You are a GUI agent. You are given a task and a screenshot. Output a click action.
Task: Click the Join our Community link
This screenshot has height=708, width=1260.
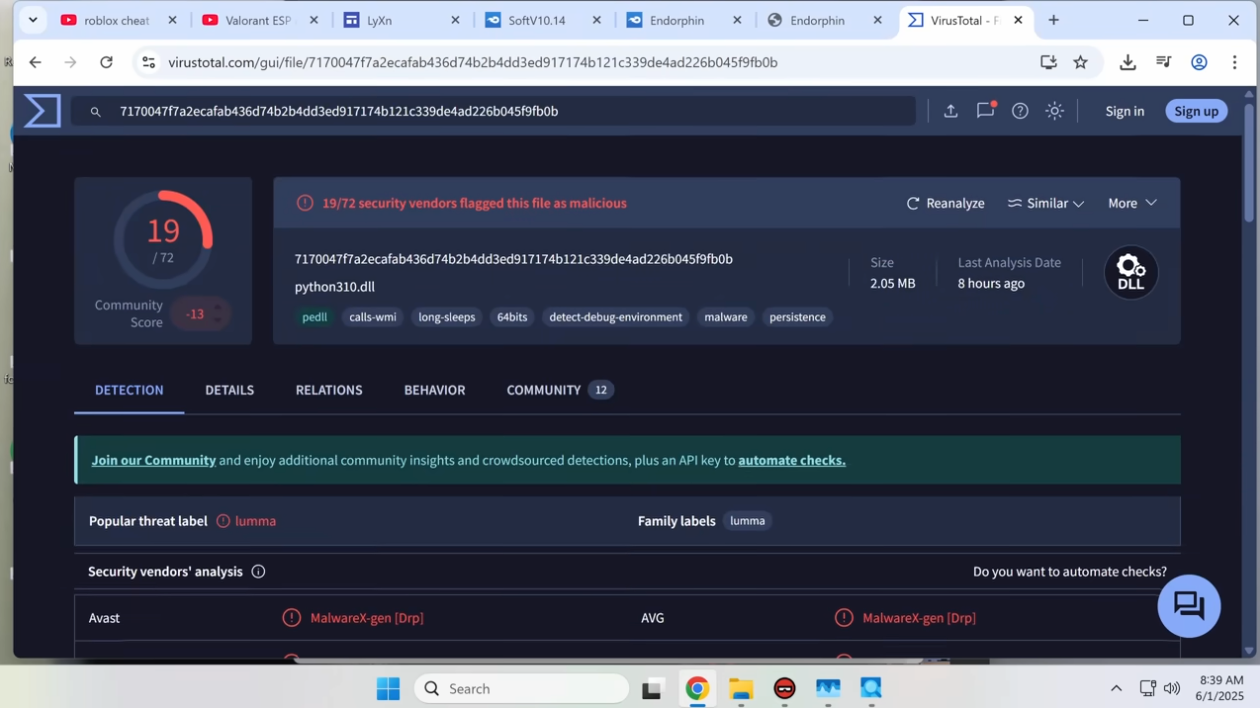[154, 460]
